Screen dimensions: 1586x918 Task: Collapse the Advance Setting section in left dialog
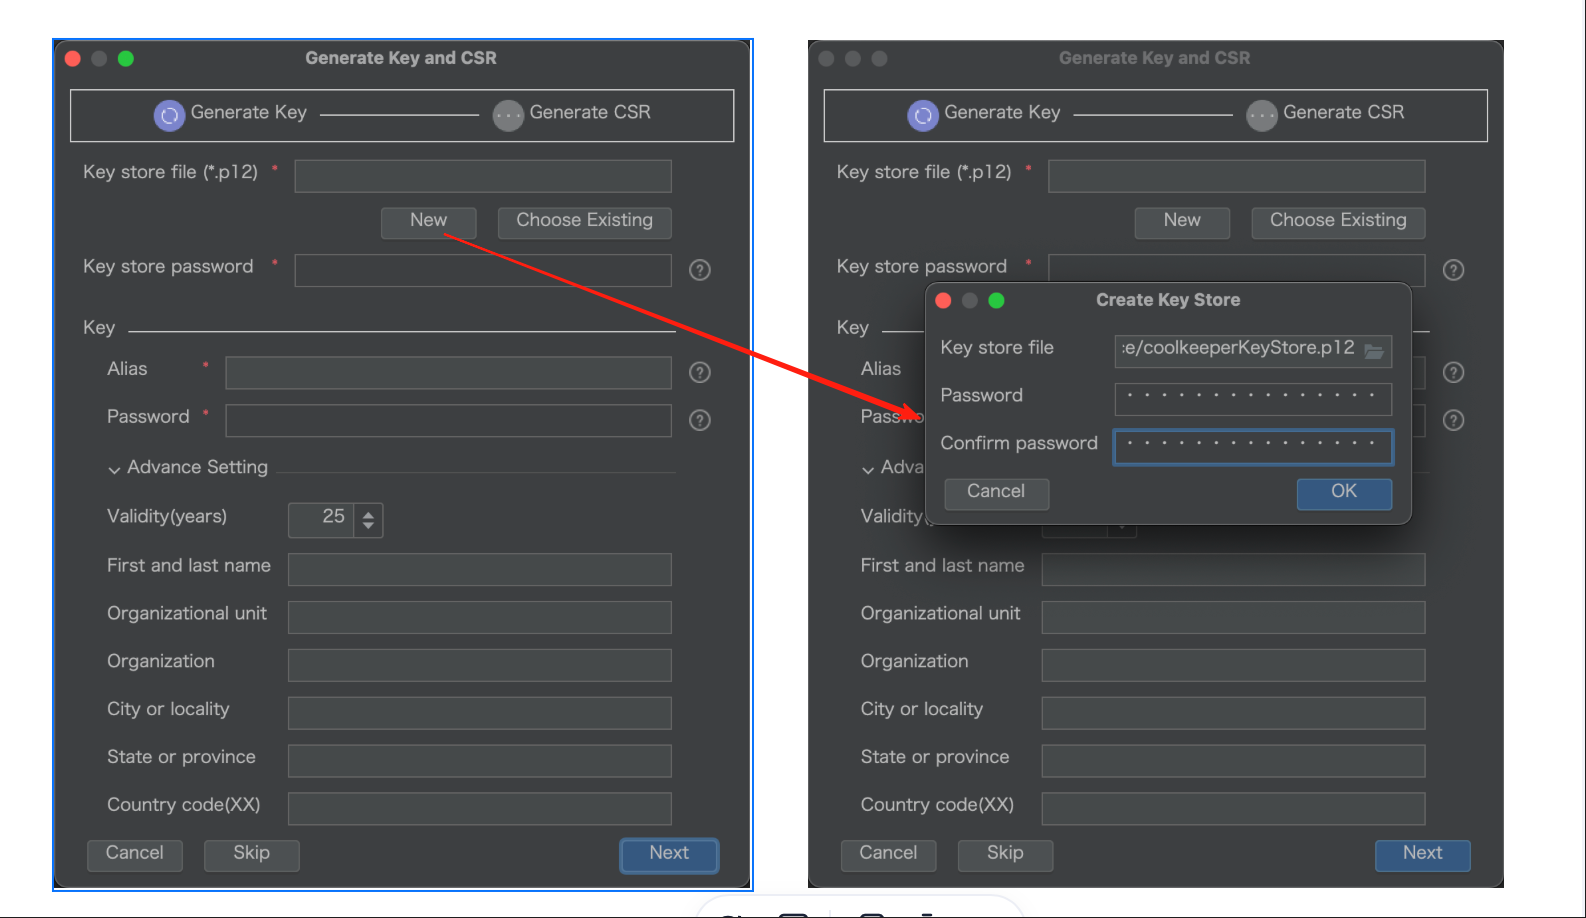115,469
